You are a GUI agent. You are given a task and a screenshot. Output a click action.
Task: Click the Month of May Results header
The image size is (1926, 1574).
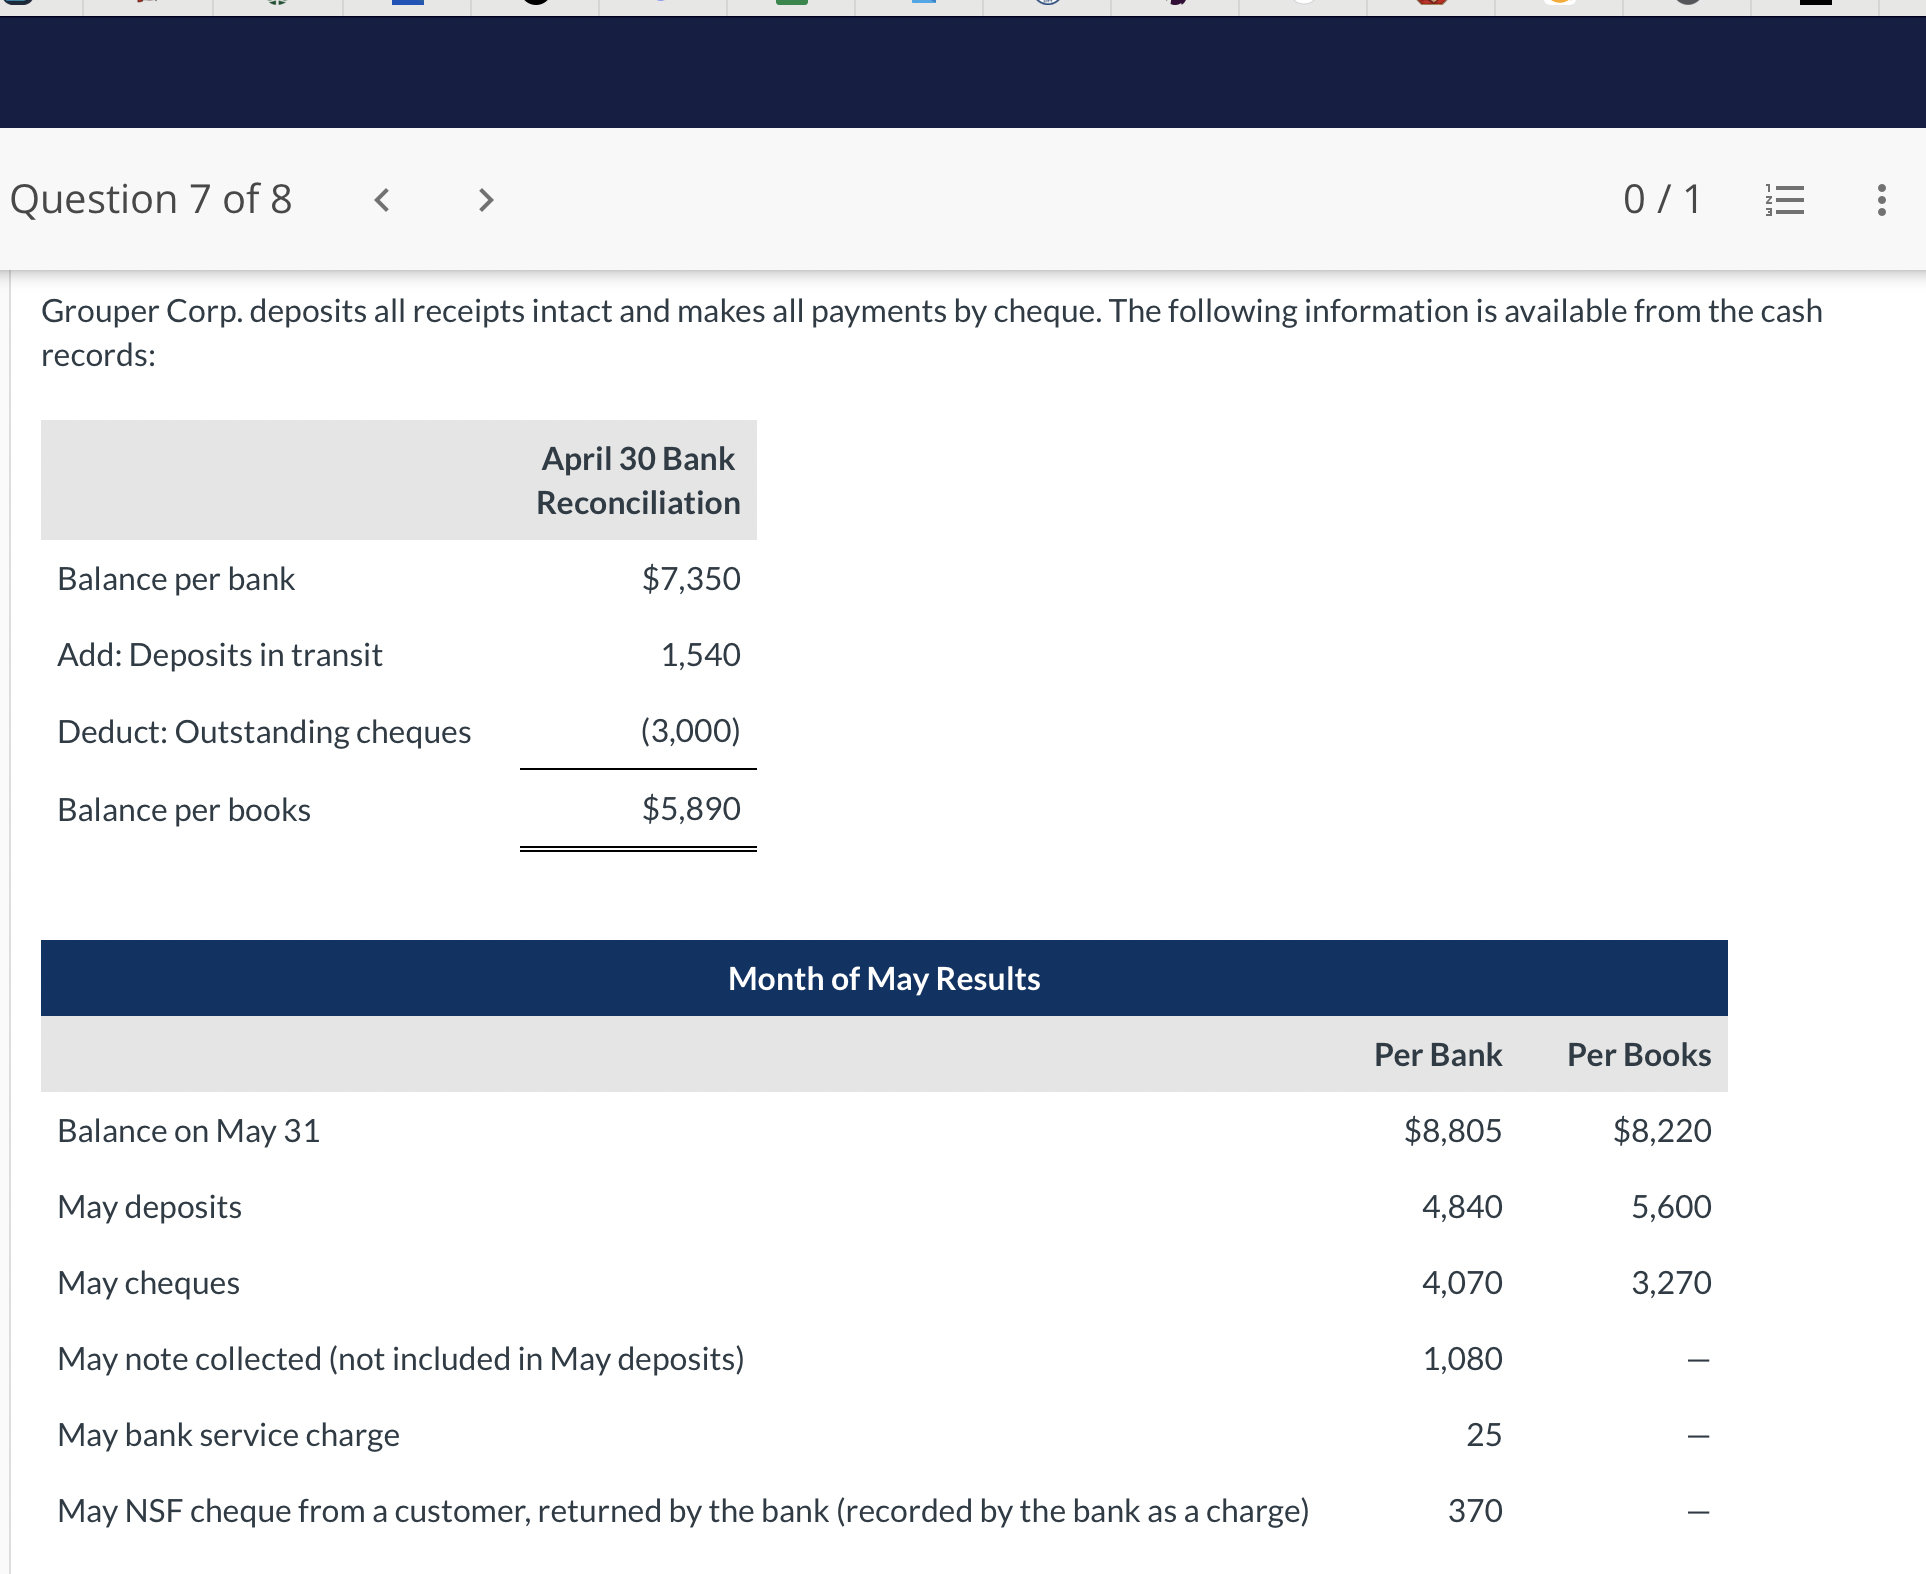[884, 978]
